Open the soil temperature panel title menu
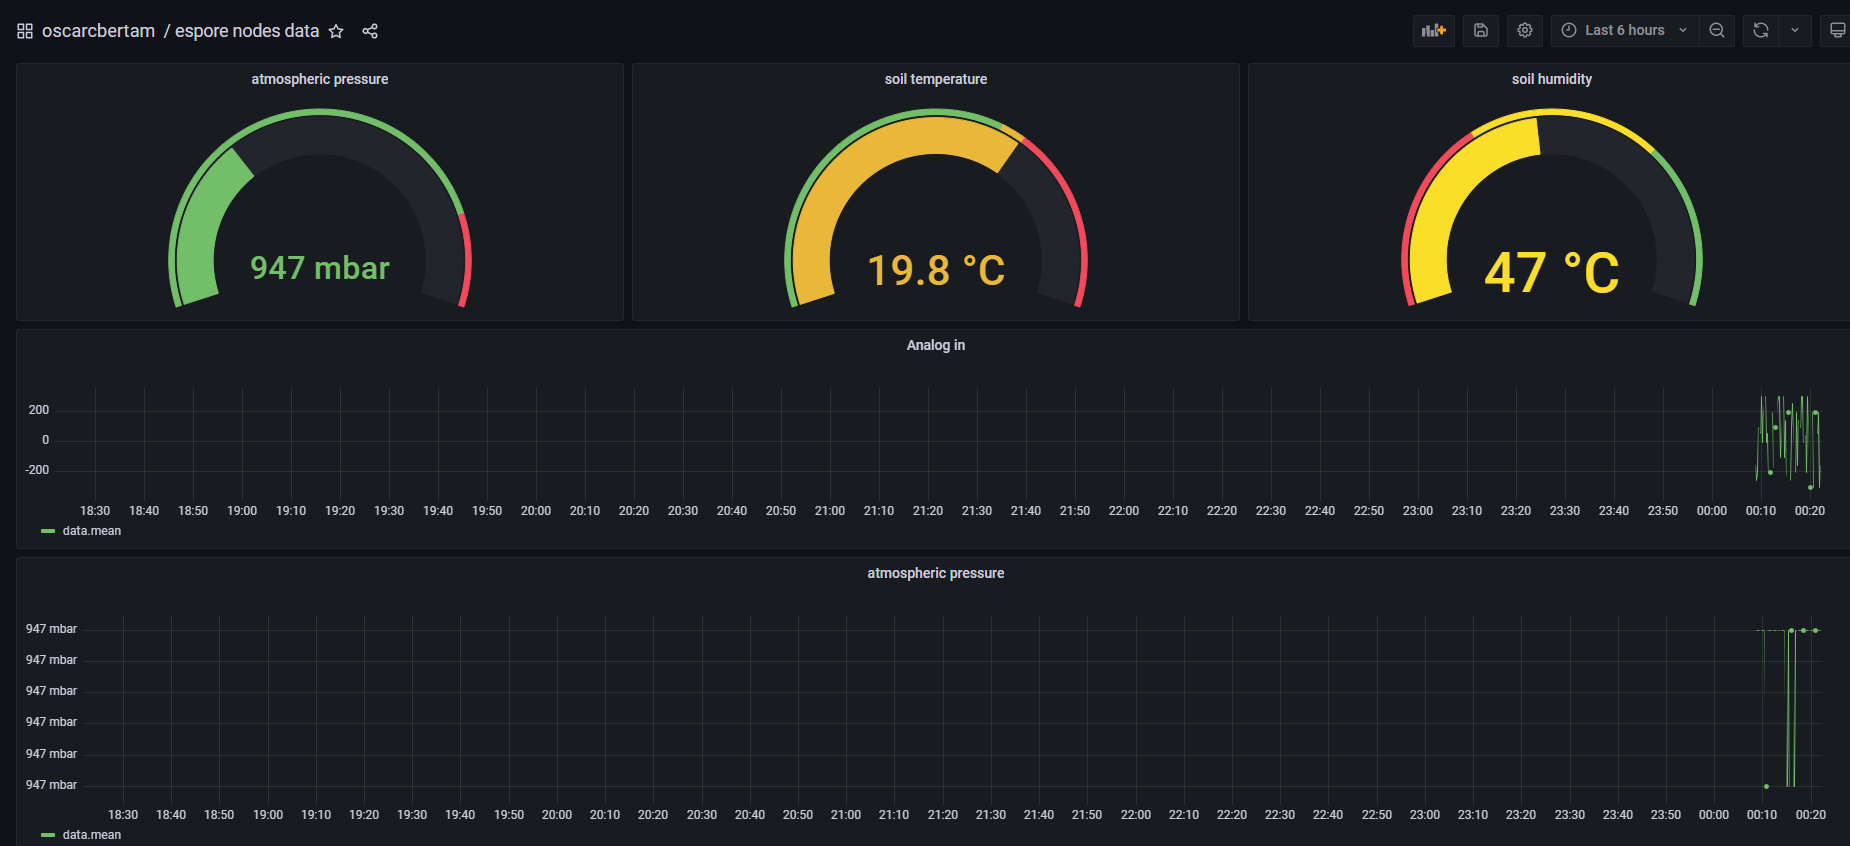The image size is (1850, 846). point(935,79)
